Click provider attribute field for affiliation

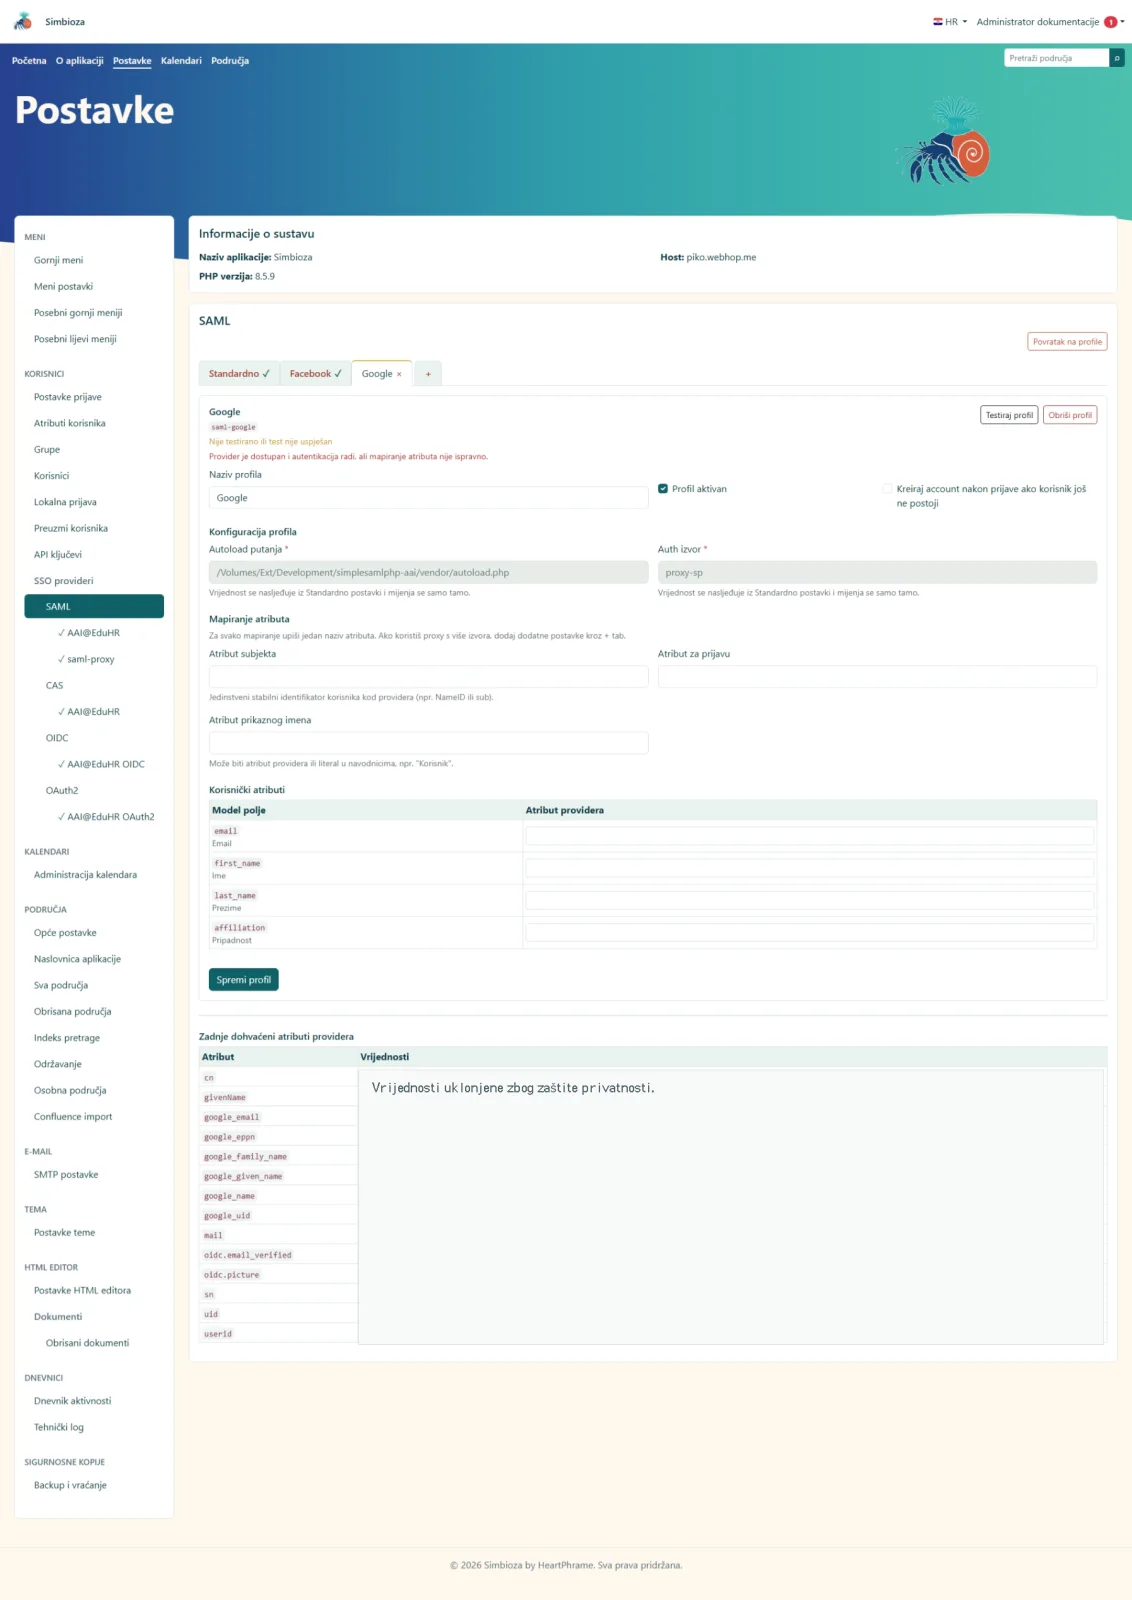[810, 932]
